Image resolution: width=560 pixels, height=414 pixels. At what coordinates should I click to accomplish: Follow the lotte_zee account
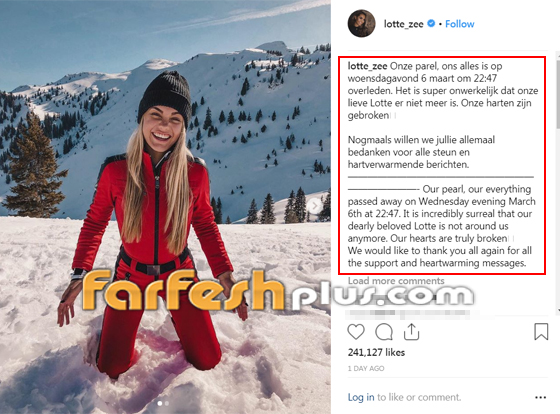[x=460, y=24]
